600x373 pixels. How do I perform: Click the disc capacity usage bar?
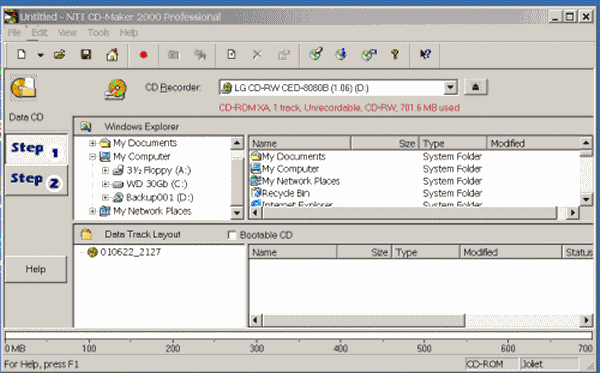pos(298,336)
